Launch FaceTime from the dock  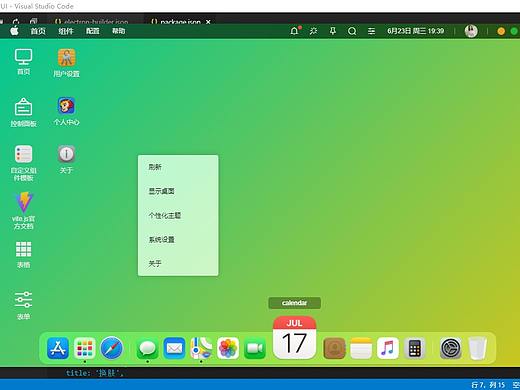[255, 348]
